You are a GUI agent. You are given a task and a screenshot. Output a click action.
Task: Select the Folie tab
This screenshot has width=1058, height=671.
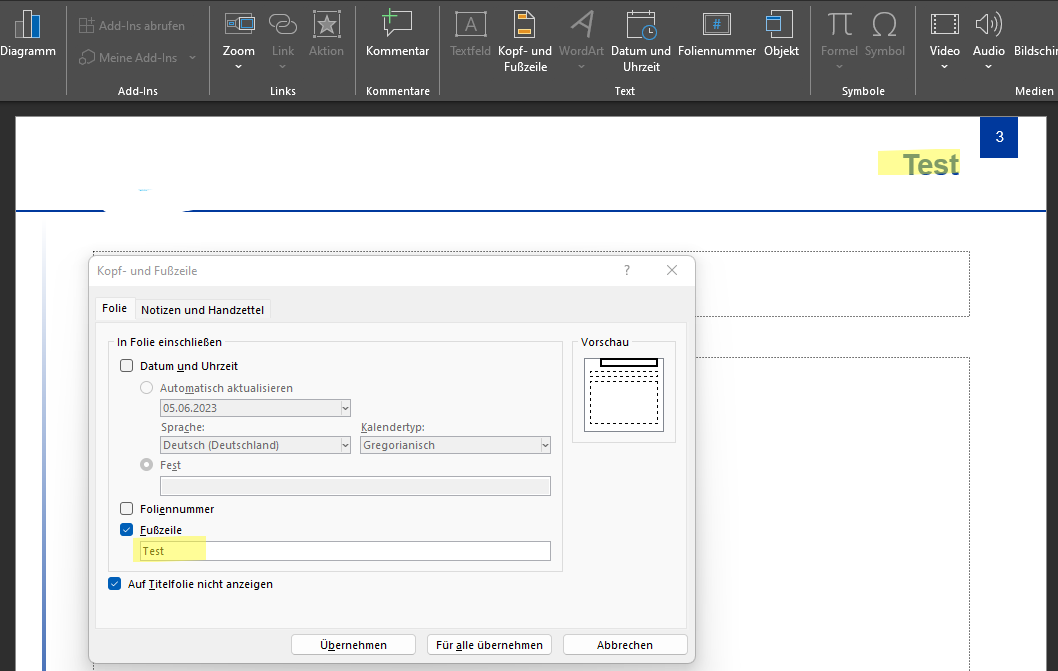pos(114,309)
